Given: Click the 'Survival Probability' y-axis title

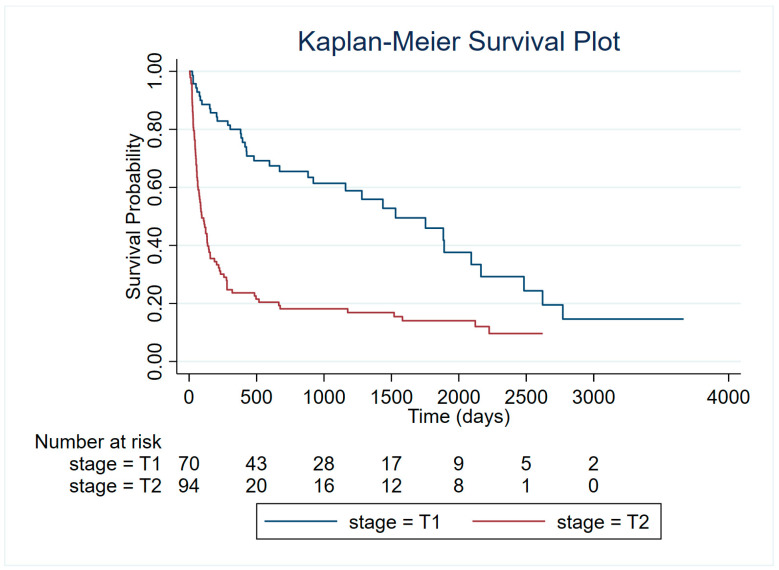Looking at the screenshot, I should 133,216.
